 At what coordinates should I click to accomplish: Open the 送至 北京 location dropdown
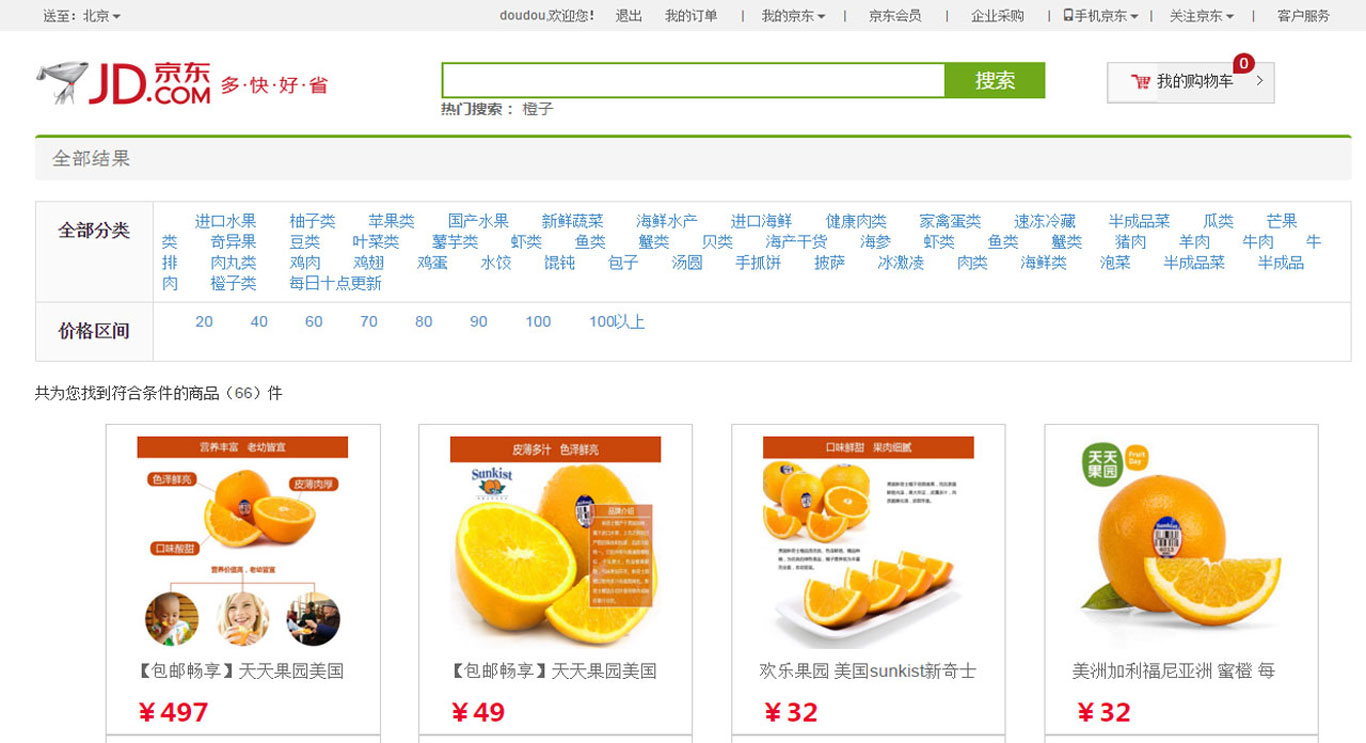tap(82, 16)
